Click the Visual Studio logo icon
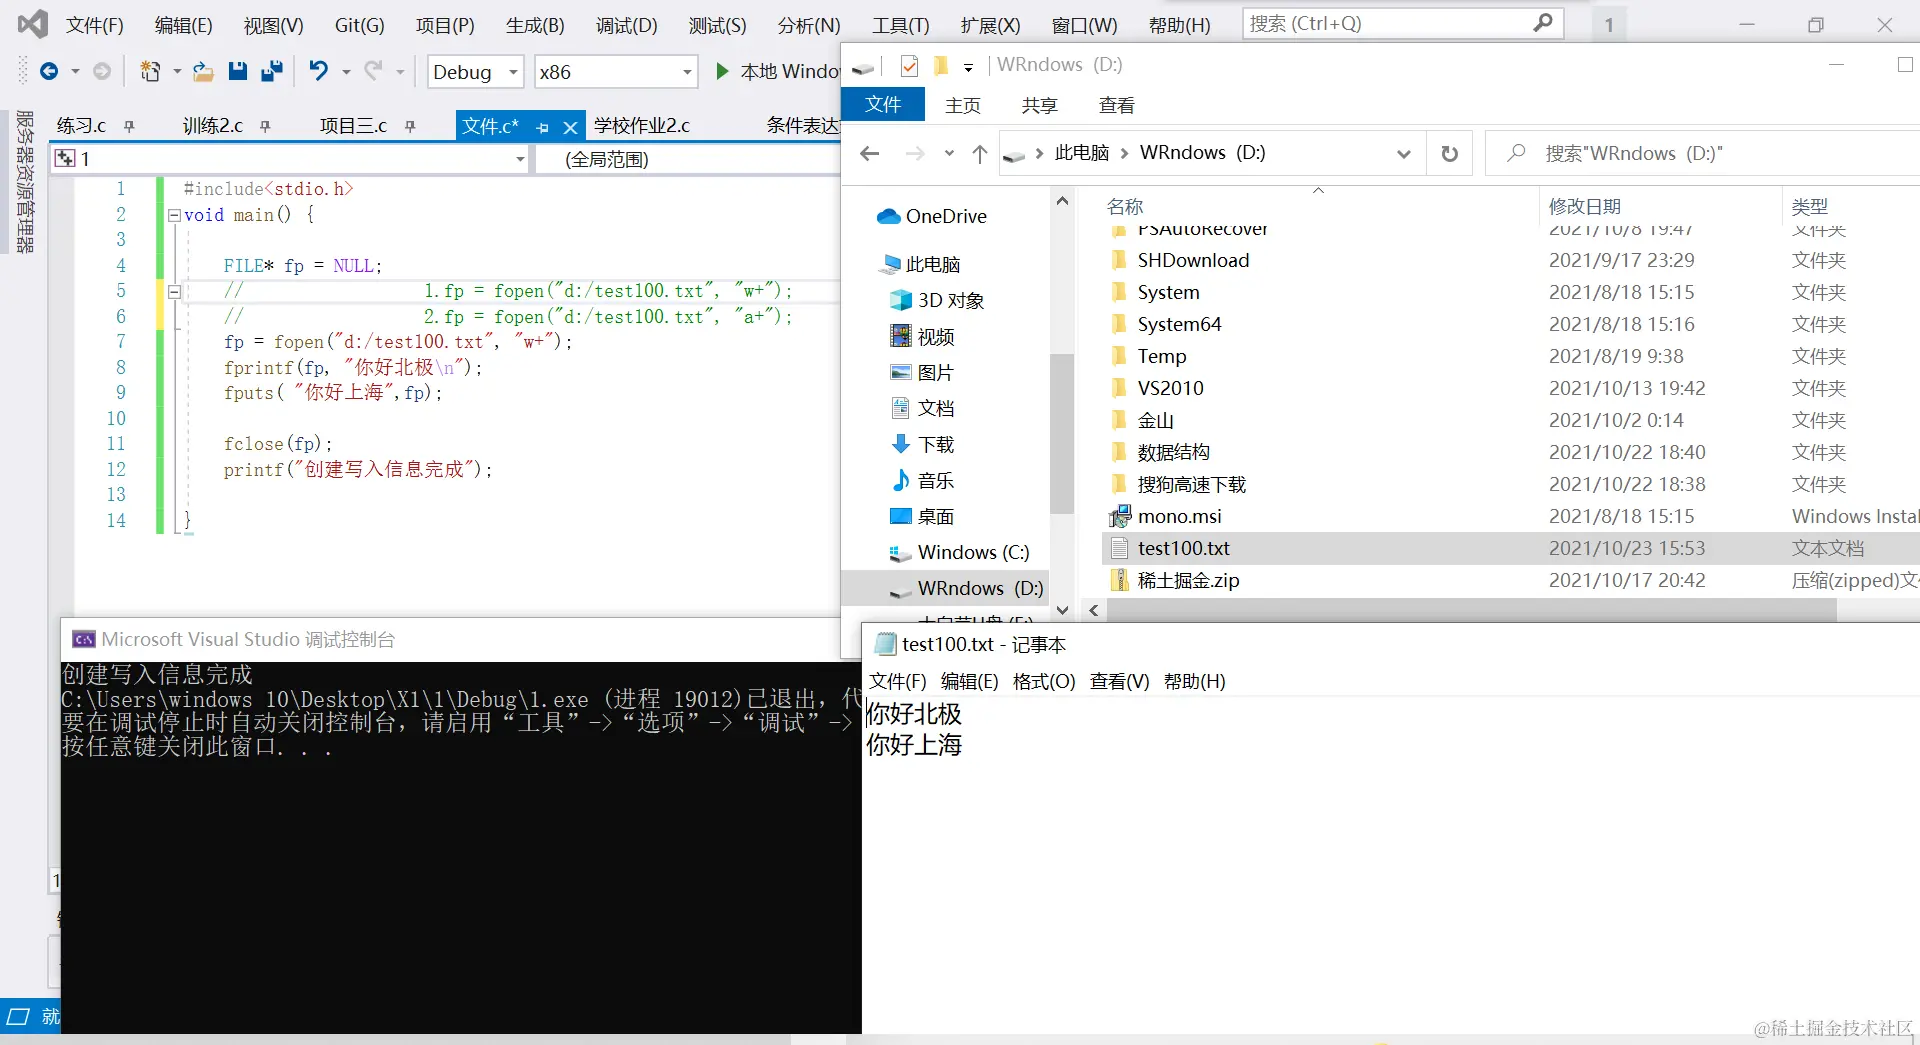This screenshot has width=1920, height=1045. (32, 24)
